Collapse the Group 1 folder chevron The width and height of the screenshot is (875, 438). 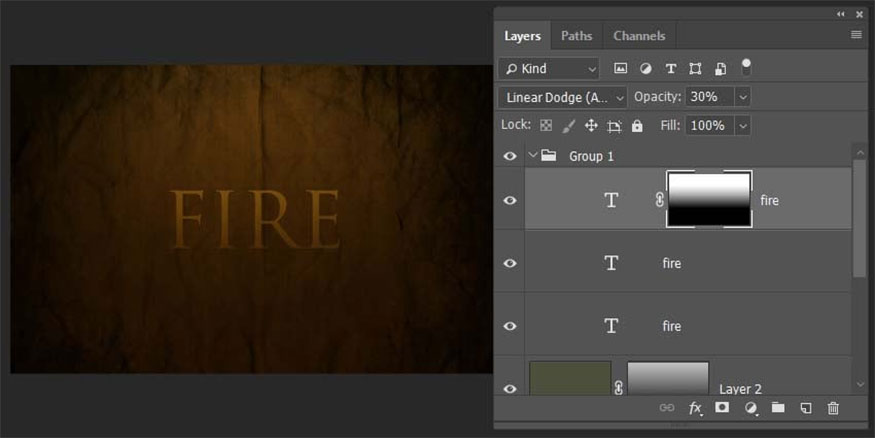click(x=532, y=156)
